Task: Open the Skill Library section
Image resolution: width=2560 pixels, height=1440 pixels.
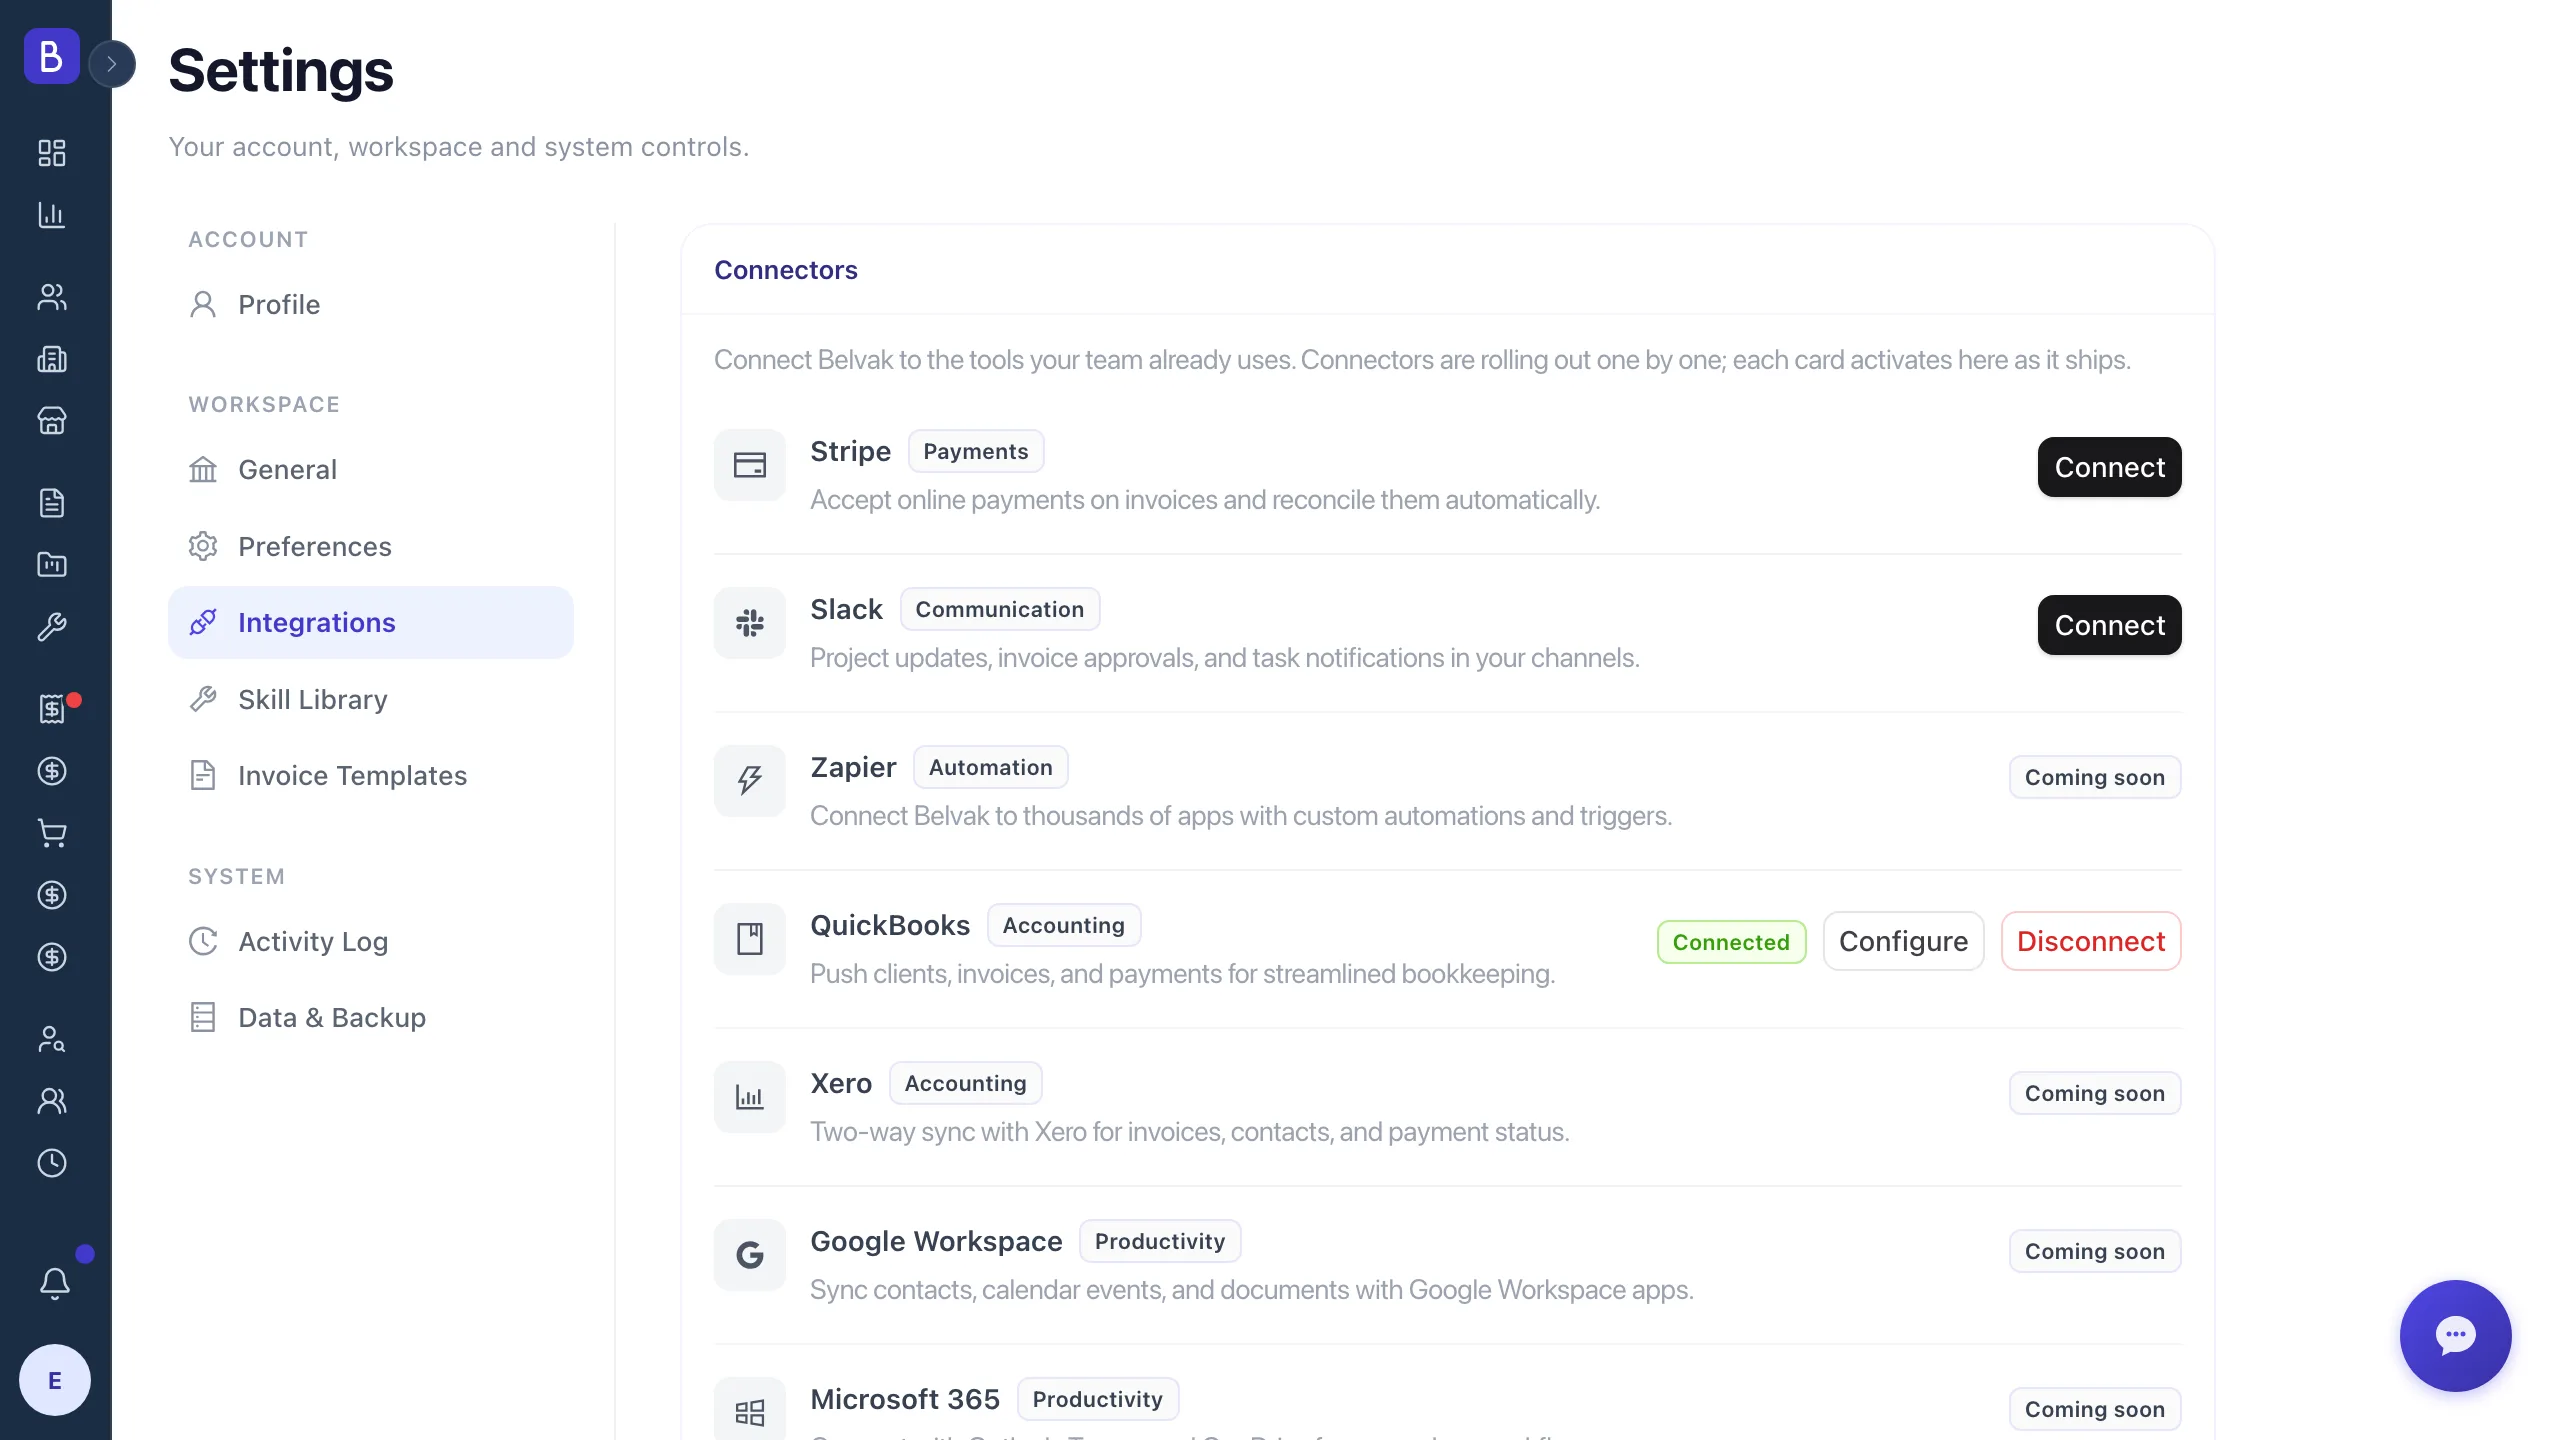Action: [371, 700]
